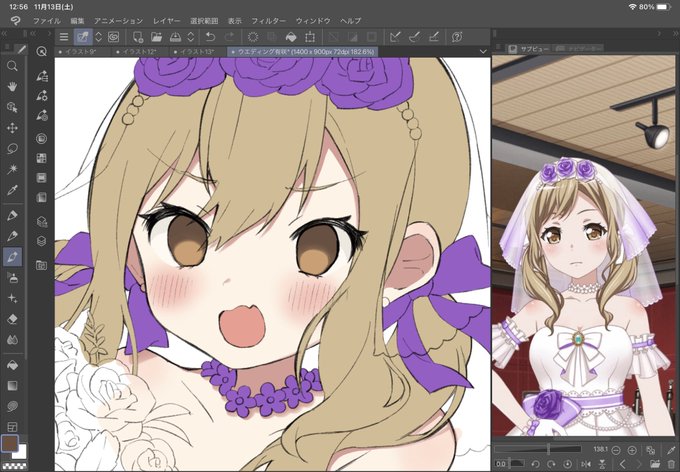The width and height of the screenshot is (680, 472).
Task: Open the 編集 menu
Action: (x=77, y=21)
